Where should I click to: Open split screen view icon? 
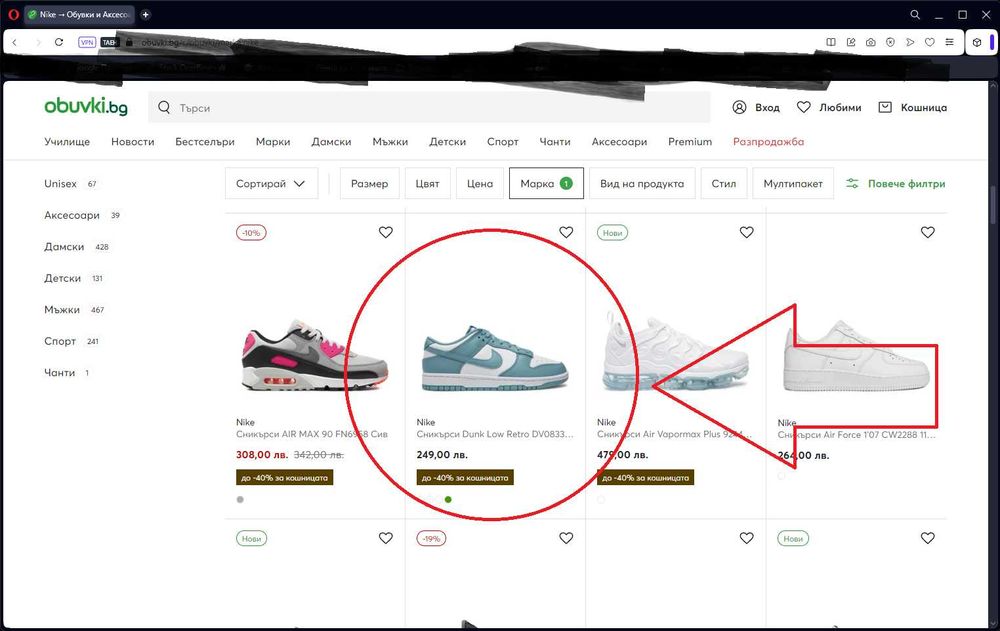[831, 42]
